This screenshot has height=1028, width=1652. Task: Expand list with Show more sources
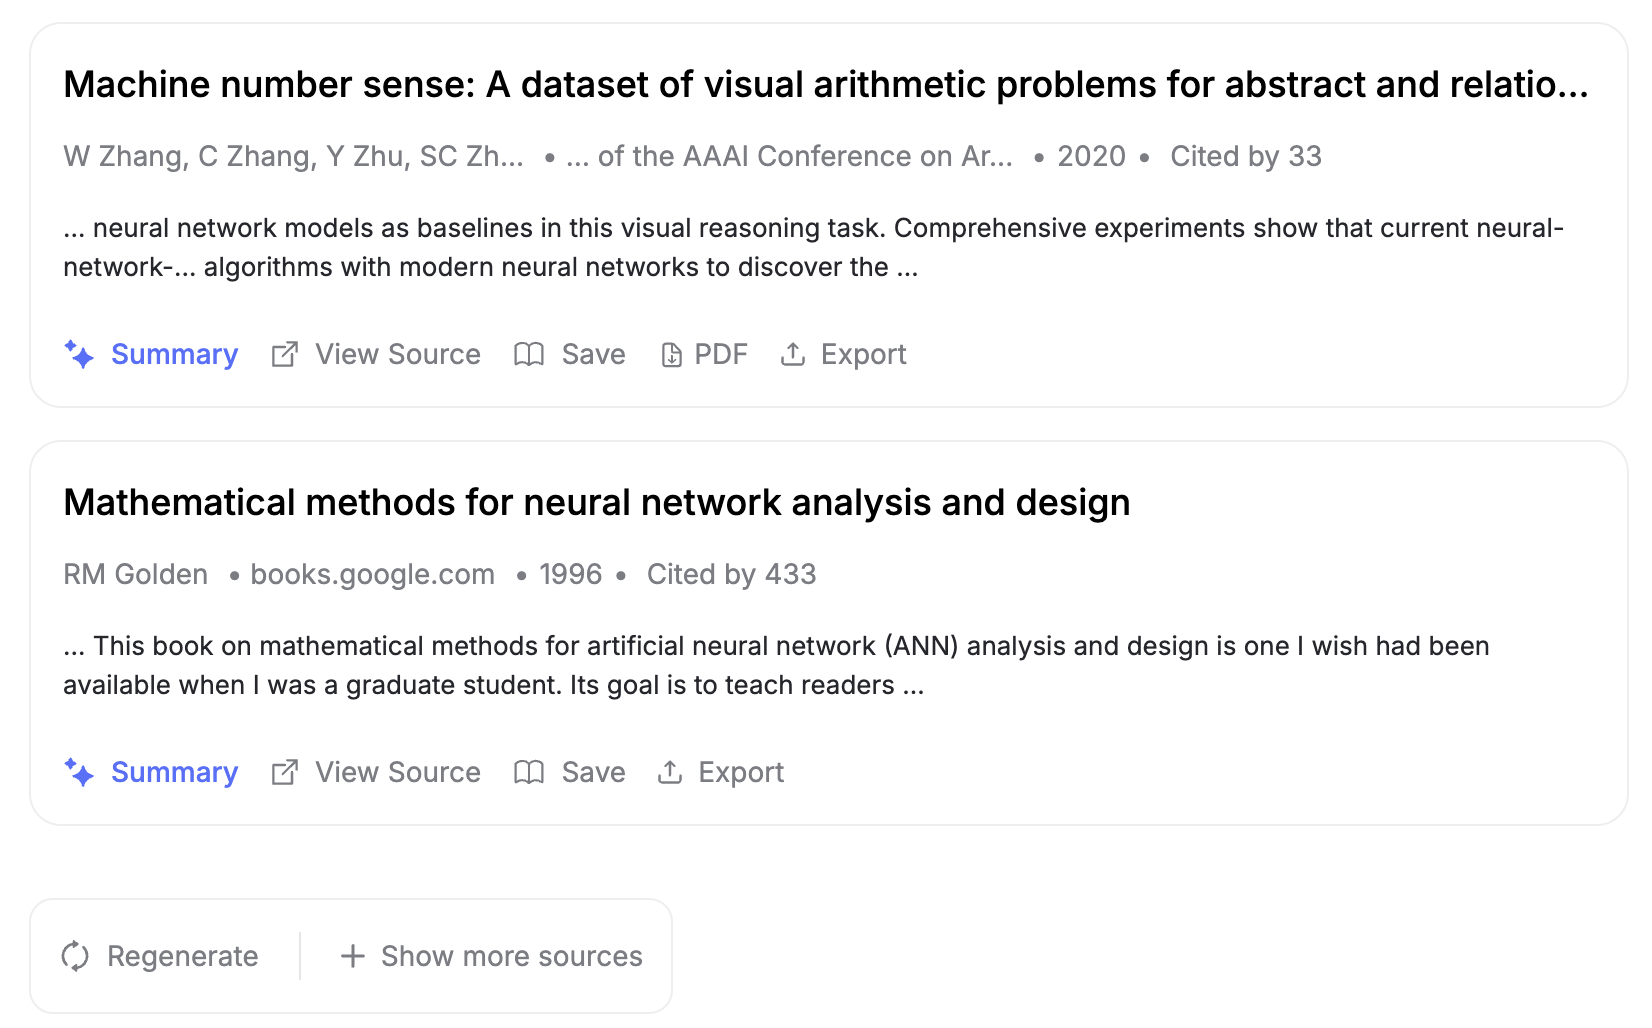click(x=492, y=956)
